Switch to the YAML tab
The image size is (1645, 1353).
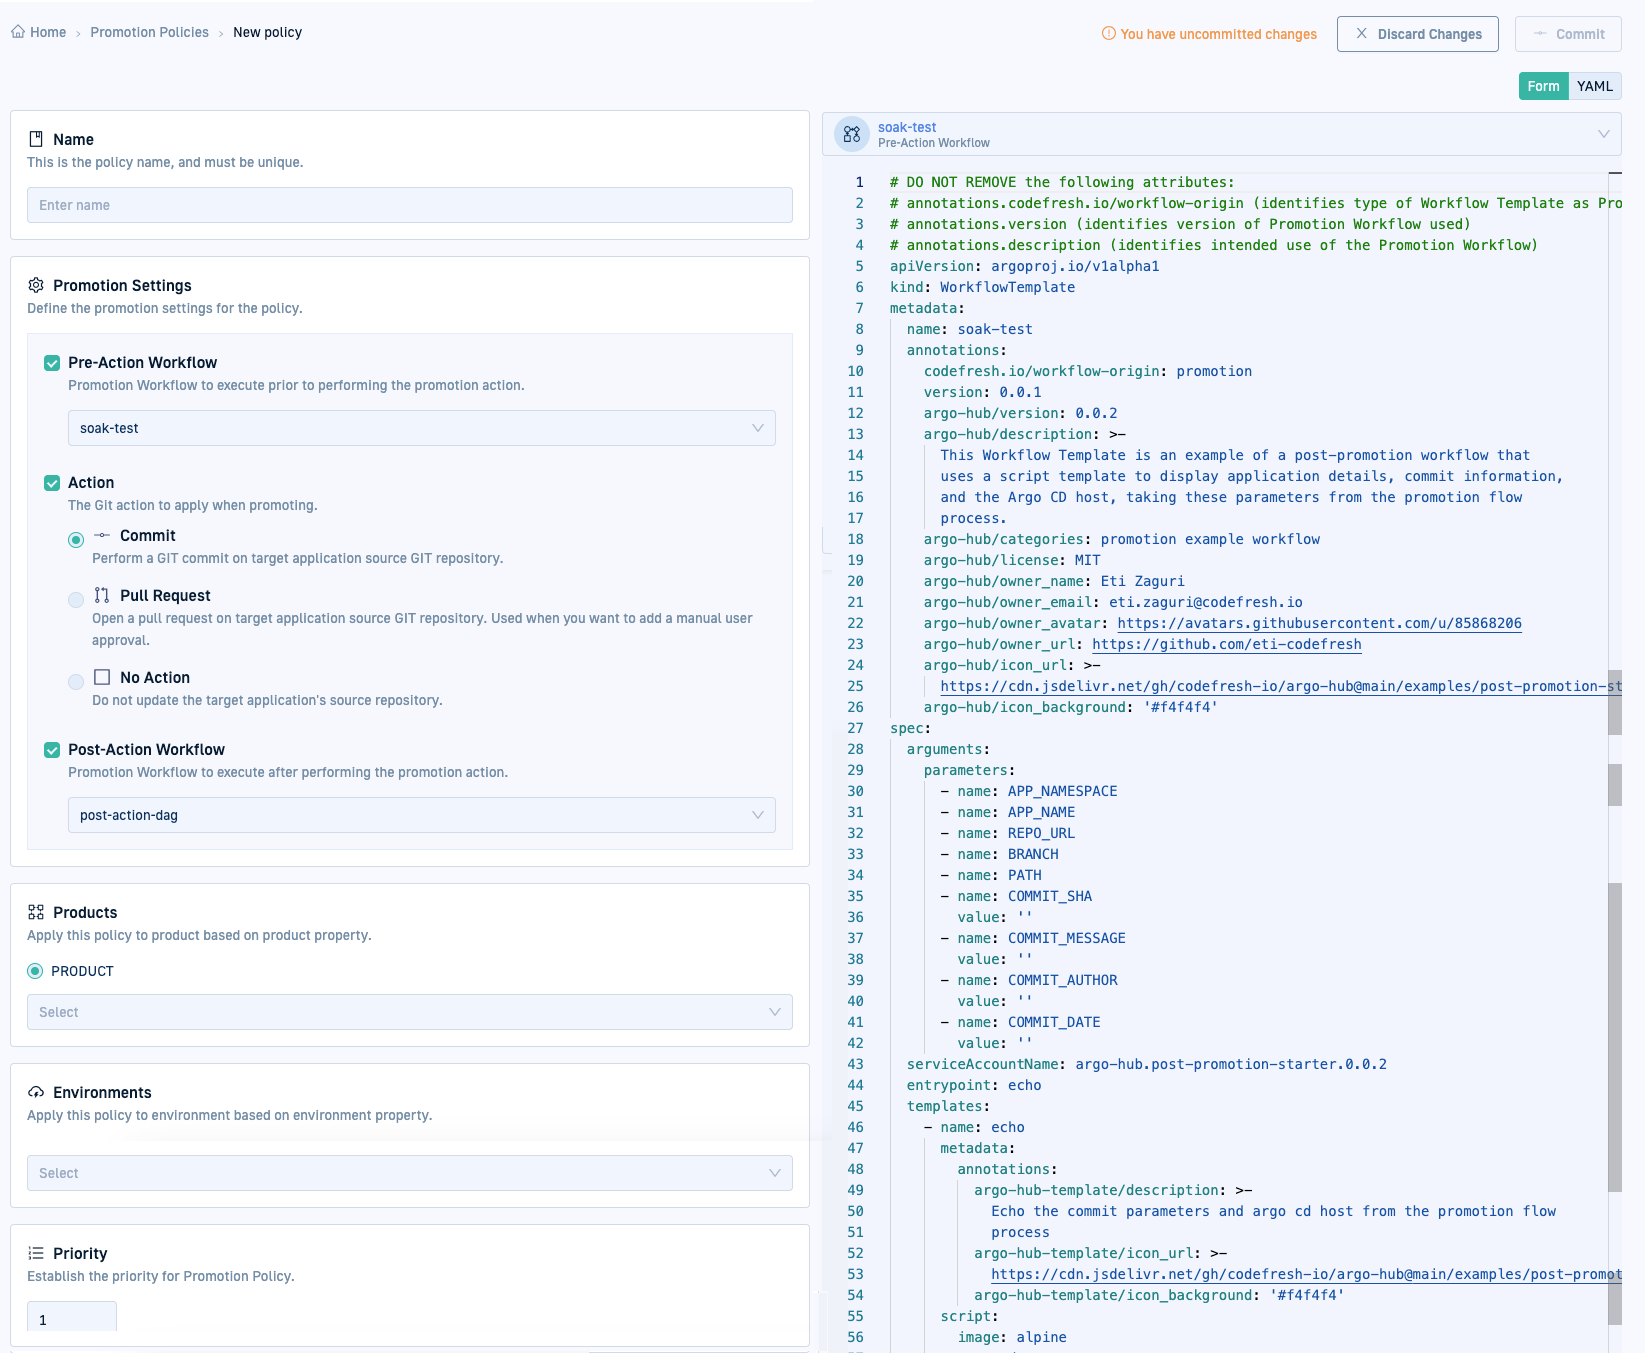click(x=1594, y=86)
